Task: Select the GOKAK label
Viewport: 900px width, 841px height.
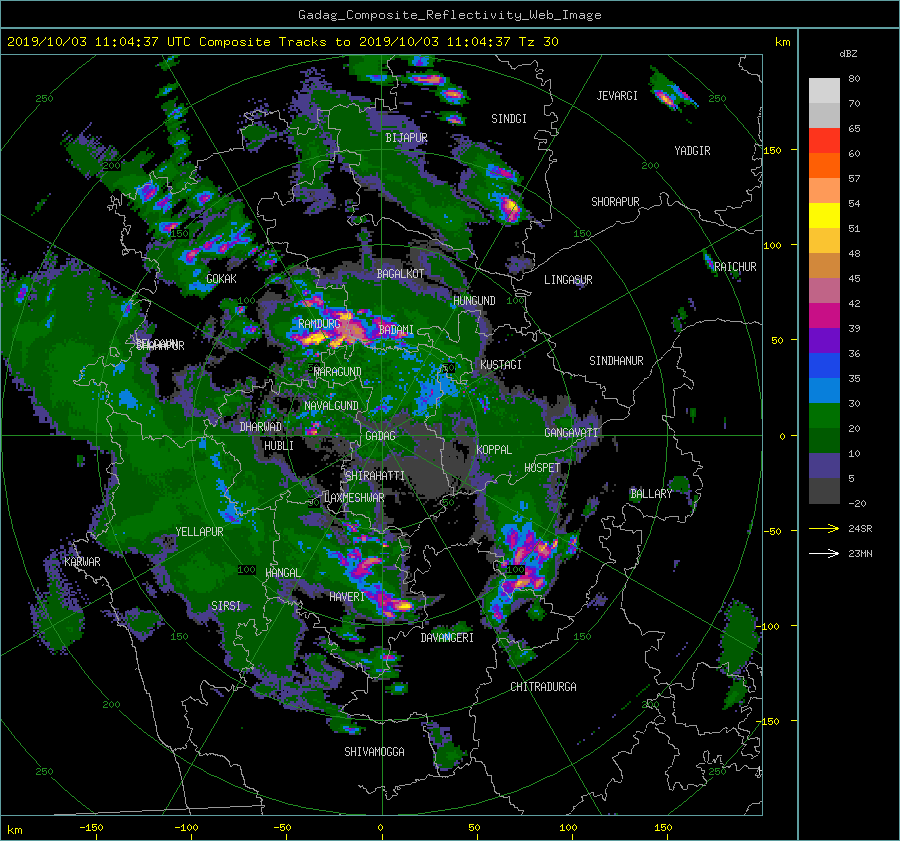Action: click(221, 279)
